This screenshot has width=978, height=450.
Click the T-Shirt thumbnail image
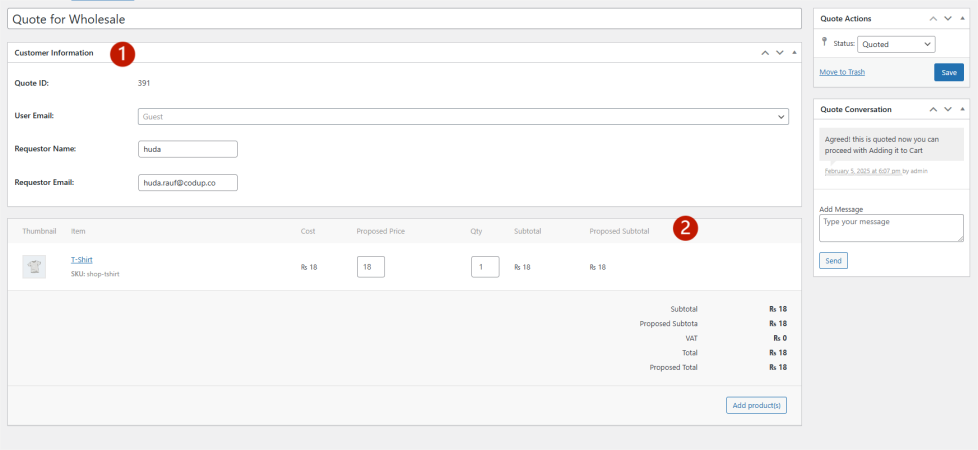(x=34, y=267)
